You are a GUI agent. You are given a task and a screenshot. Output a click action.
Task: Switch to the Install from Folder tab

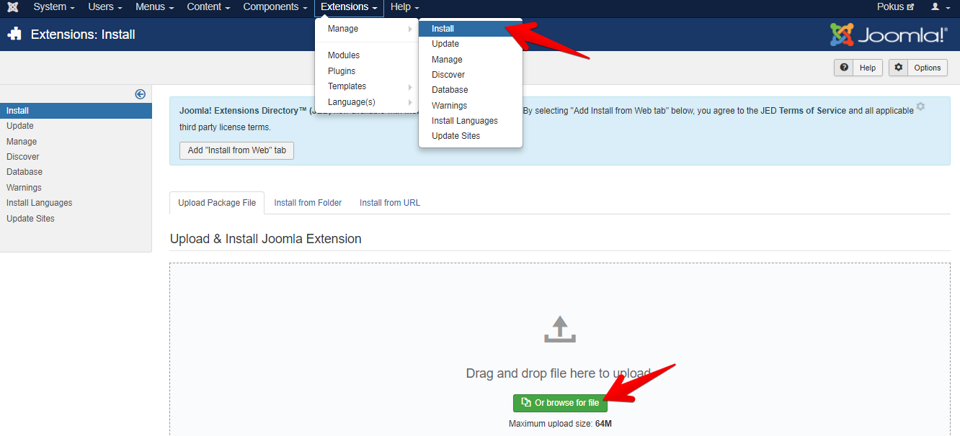(308, 203)
